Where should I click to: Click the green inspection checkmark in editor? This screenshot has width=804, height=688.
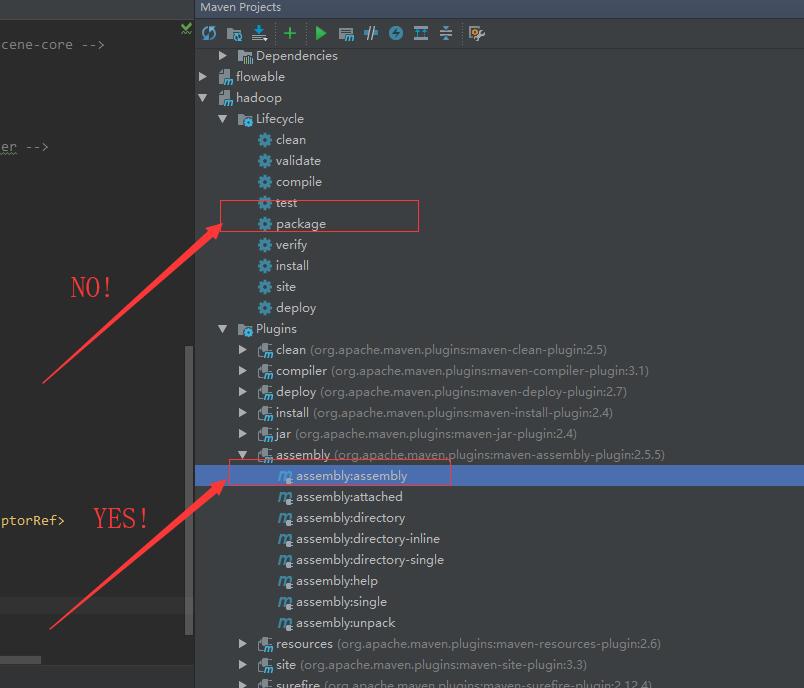(186, 28)
